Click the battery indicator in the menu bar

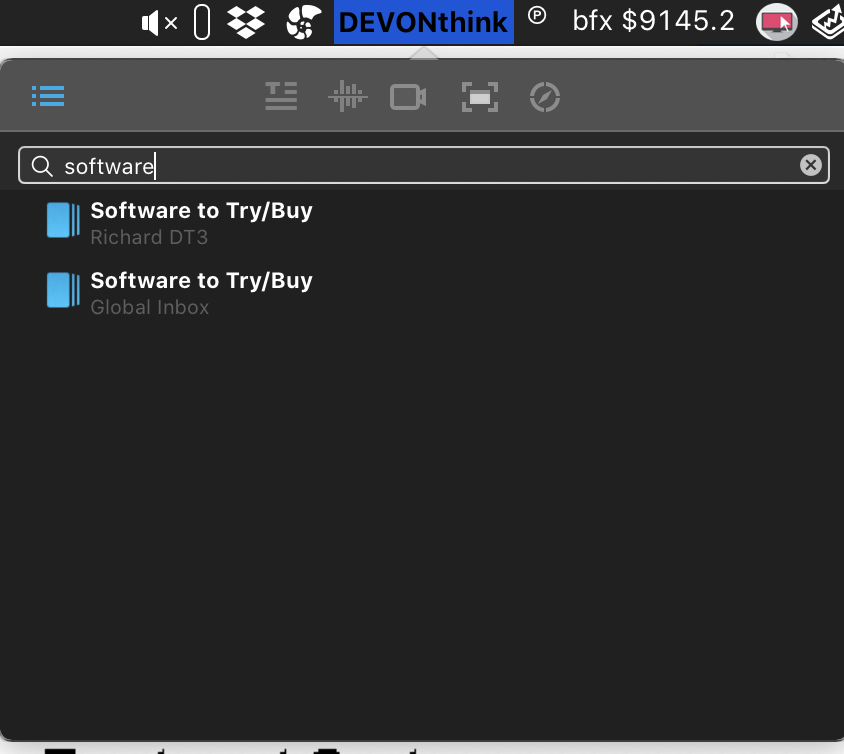pyautogui.click(x=201, y=20)
